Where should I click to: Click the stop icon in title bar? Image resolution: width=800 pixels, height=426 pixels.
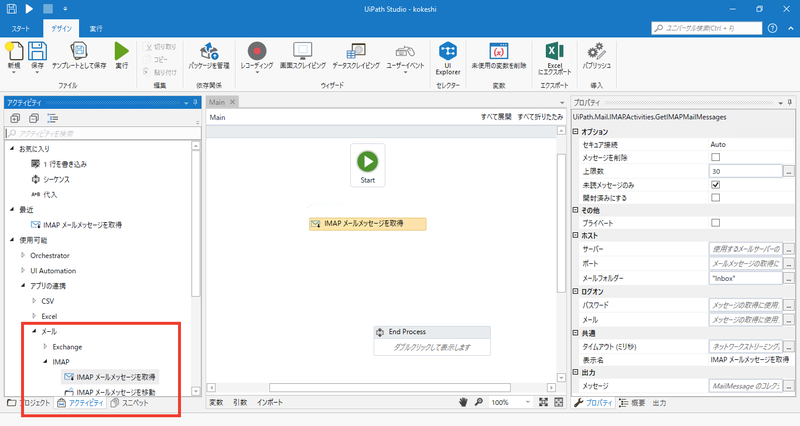[47, 9]
